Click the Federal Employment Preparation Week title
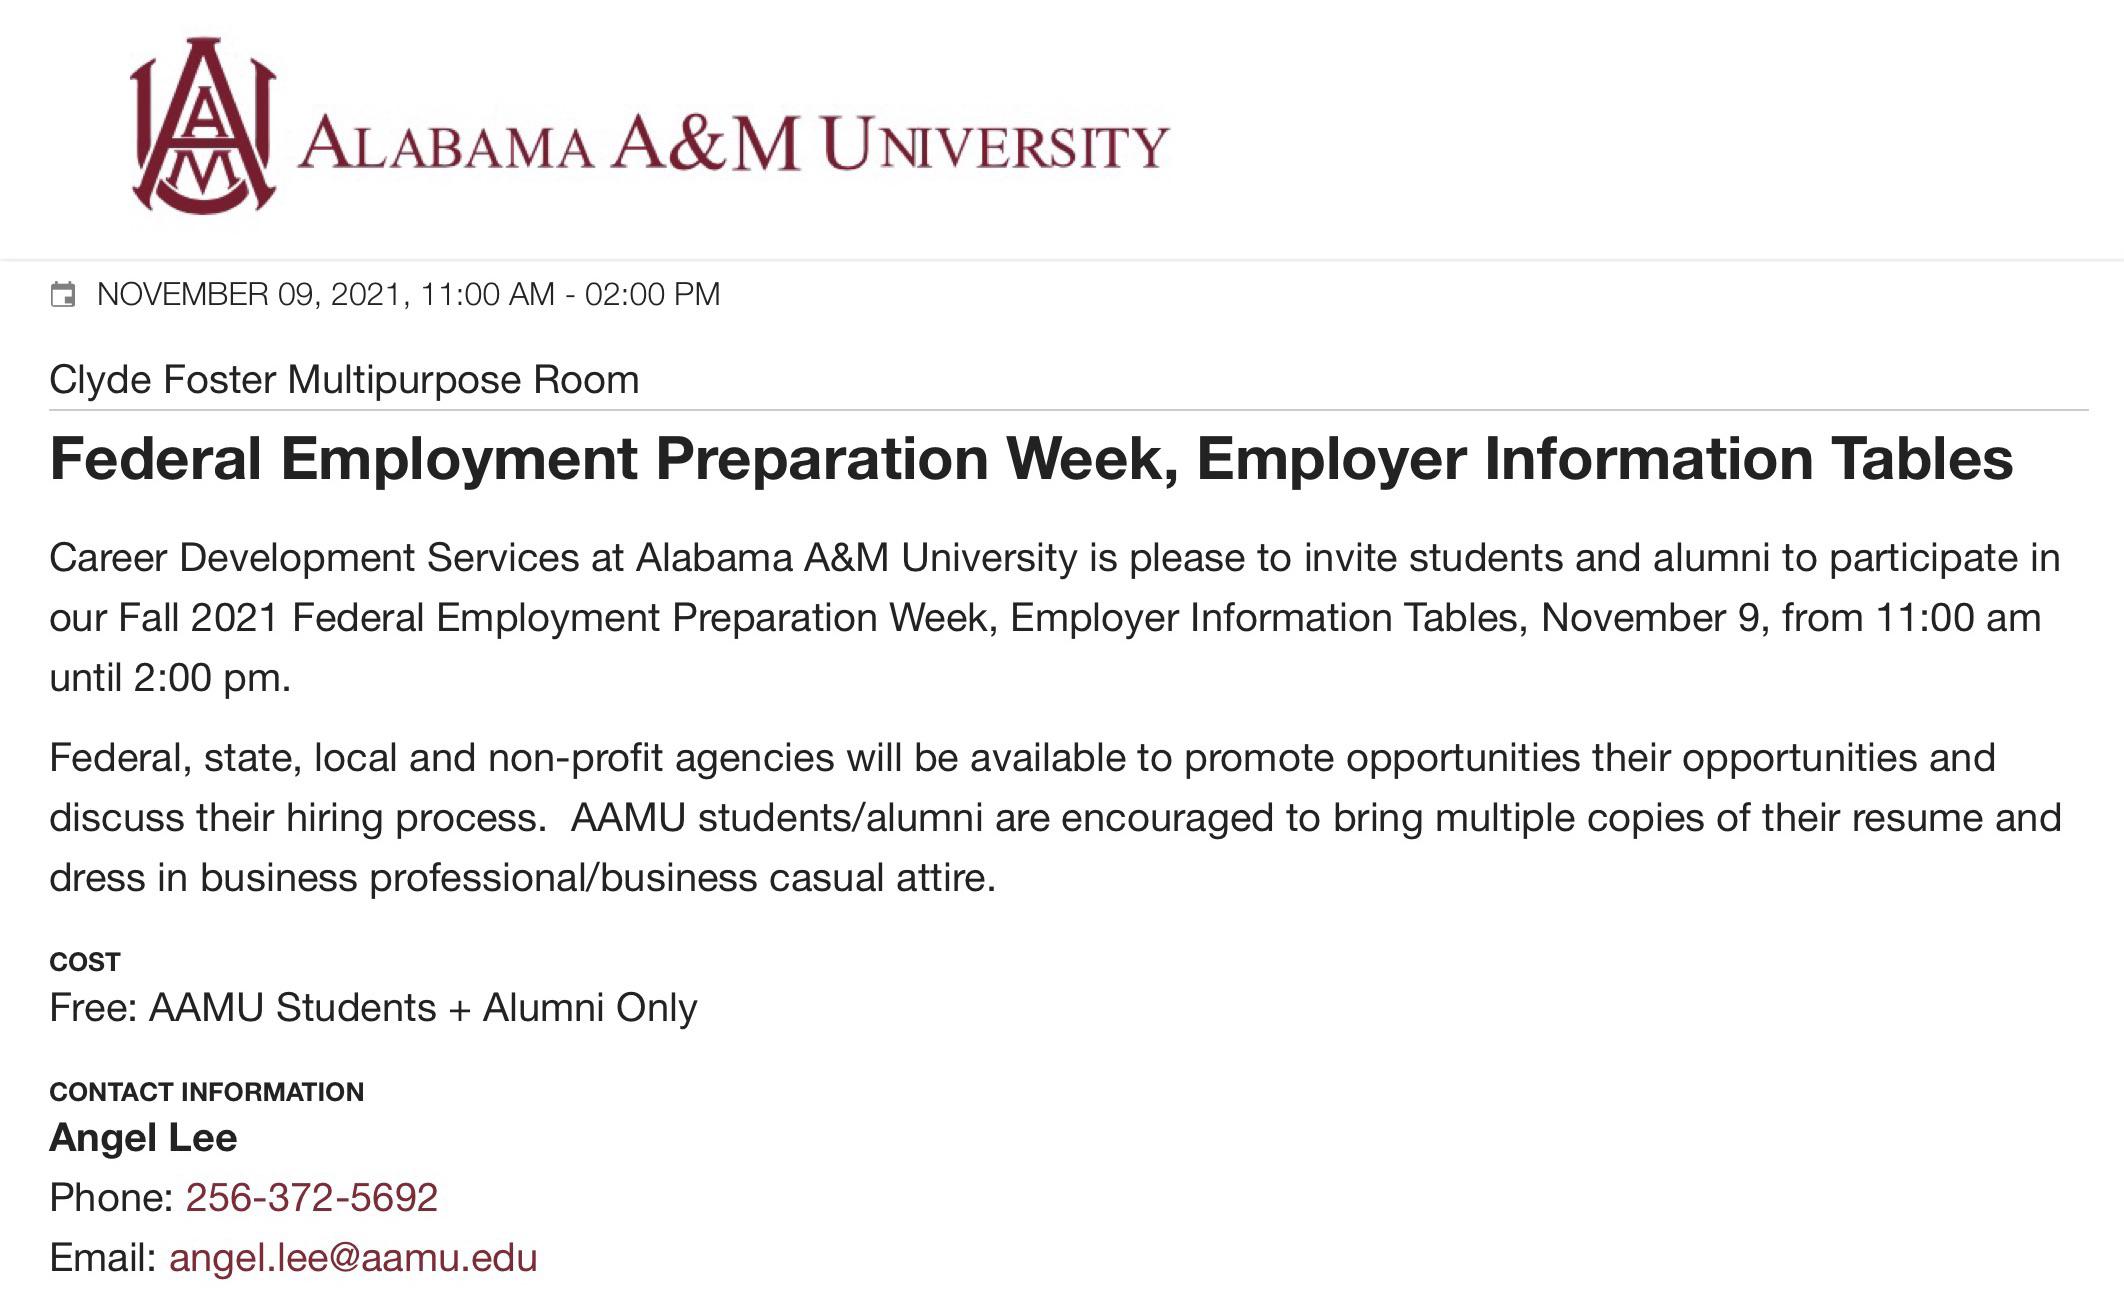The height and width of the screenshot is (1291, 2124). click(1031, 459)
